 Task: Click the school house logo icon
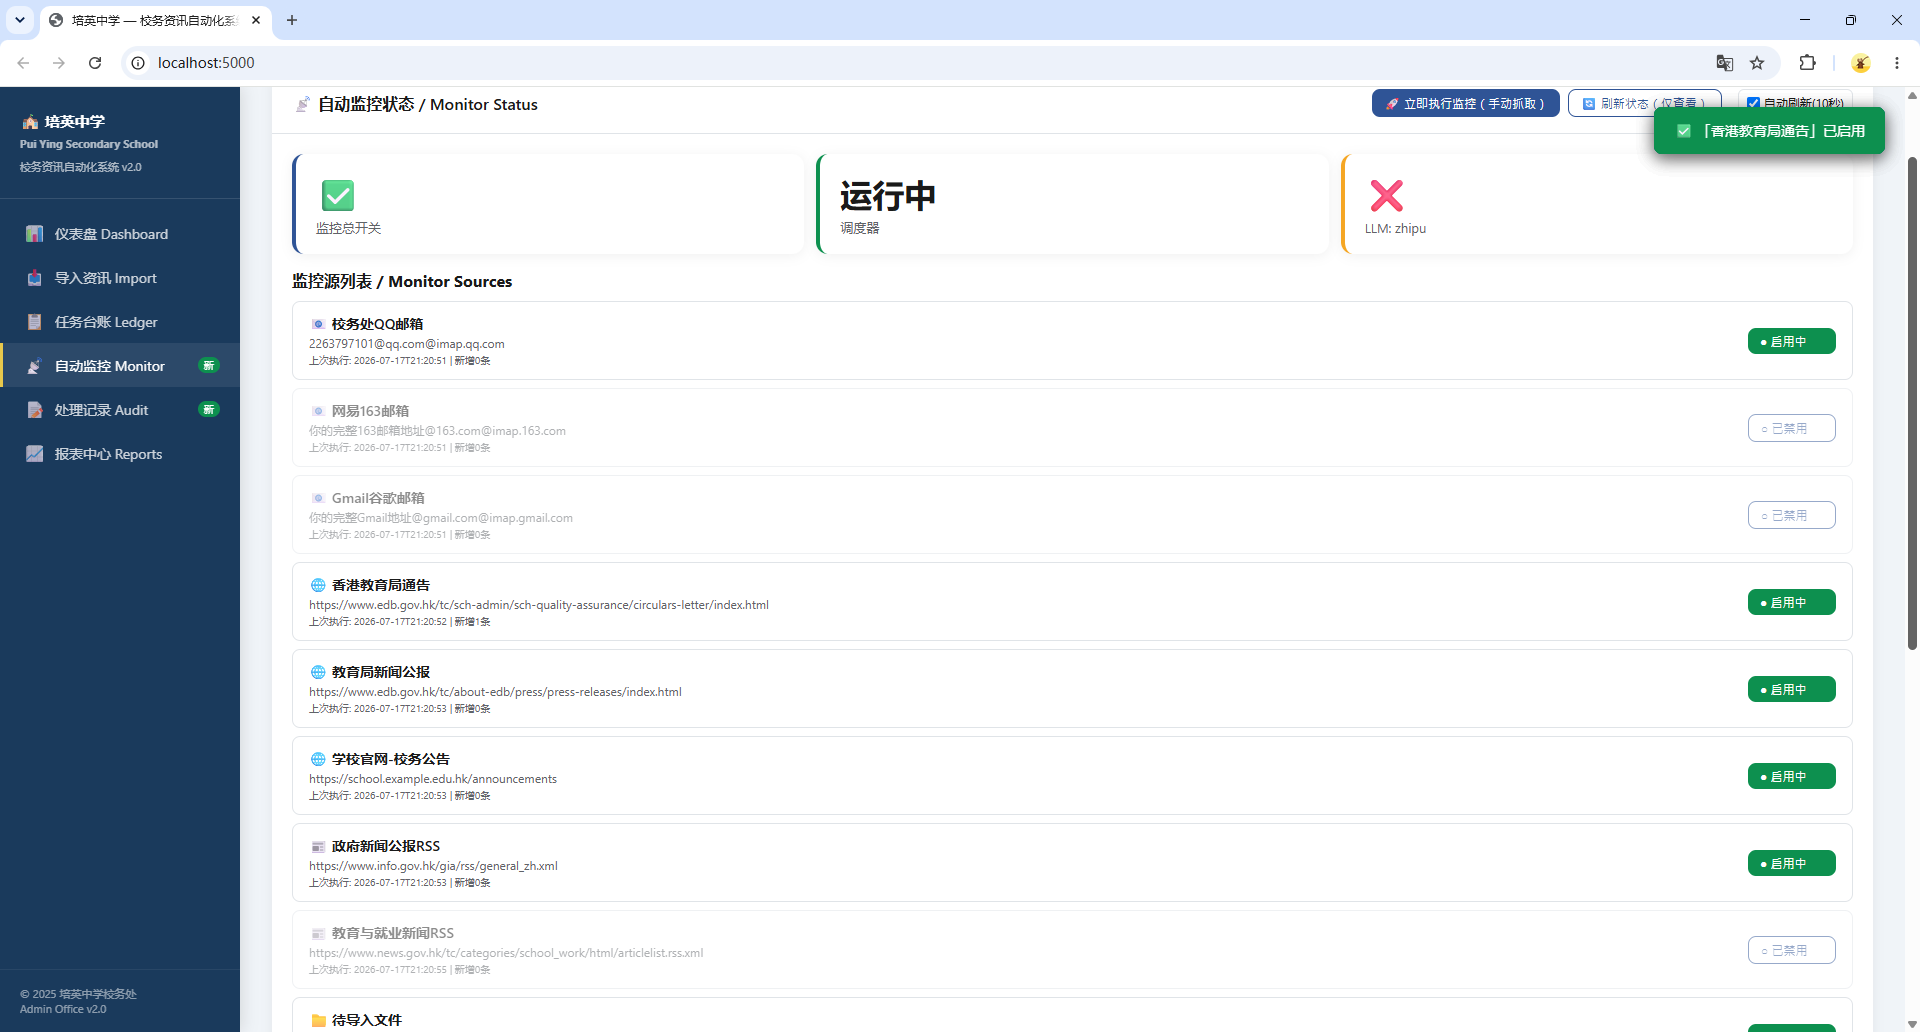click(30, 122)
